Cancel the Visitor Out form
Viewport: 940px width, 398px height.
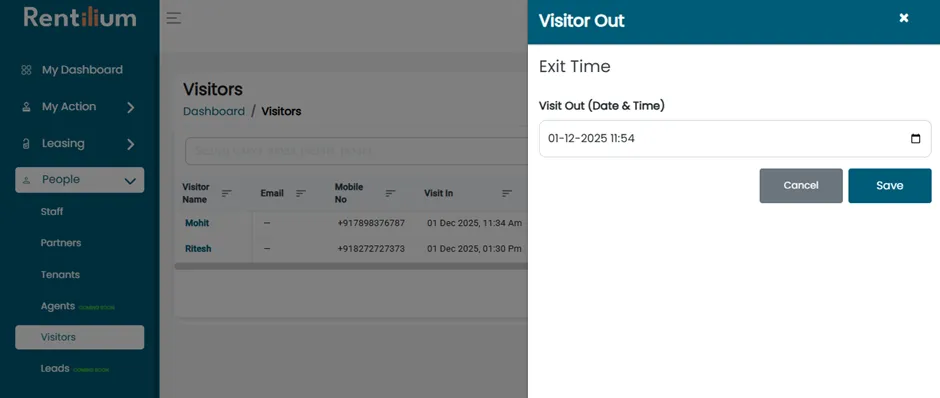(801, 186)
